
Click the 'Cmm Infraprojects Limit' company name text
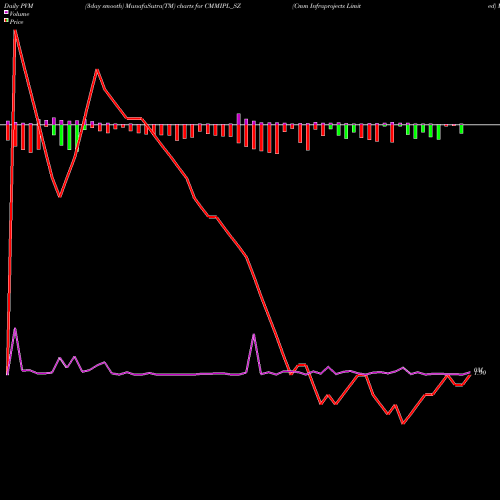coord(327,6)
